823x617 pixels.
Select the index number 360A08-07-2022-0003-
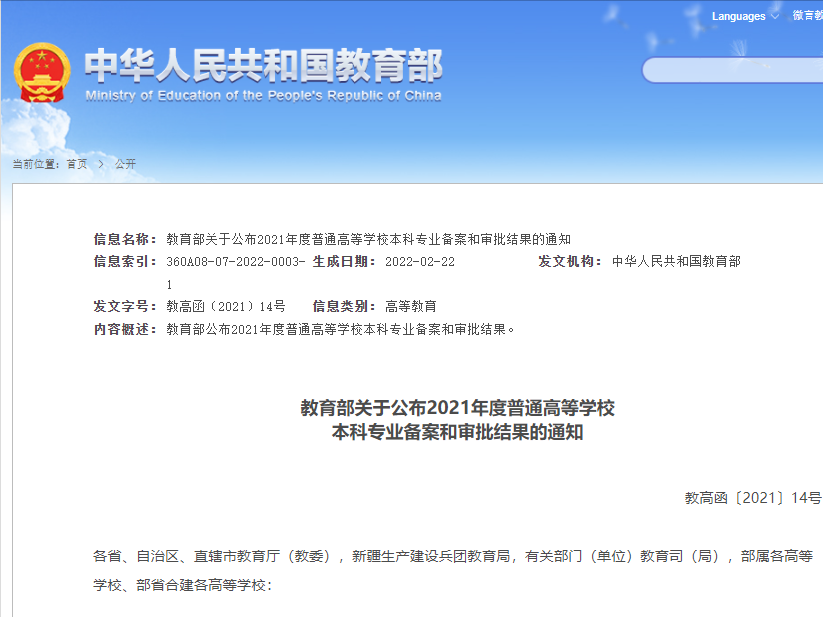(236, 262)
